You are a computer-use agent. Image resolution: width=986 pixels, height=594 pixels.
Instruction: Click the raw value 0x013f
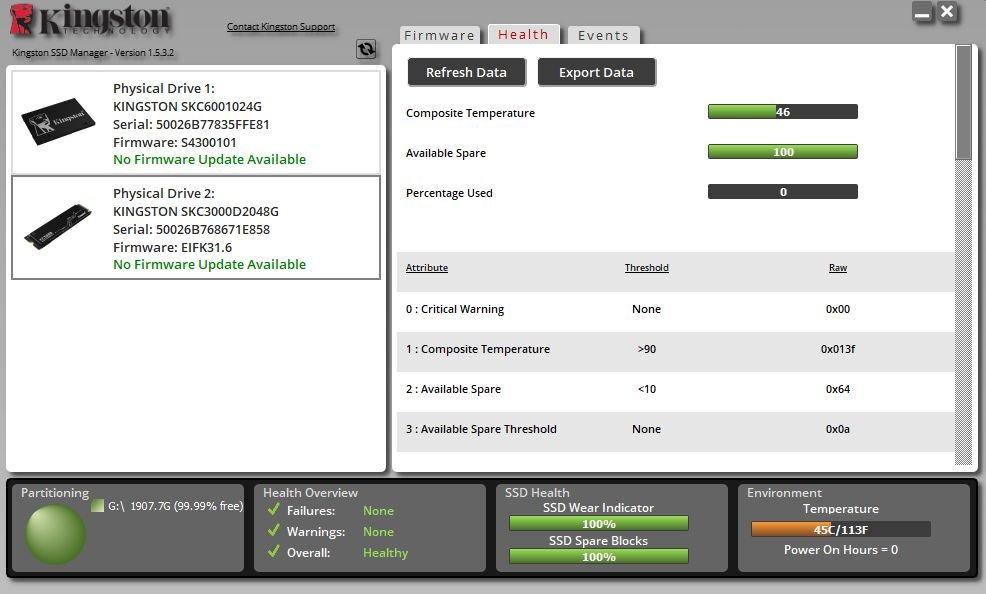click(838, 349)
